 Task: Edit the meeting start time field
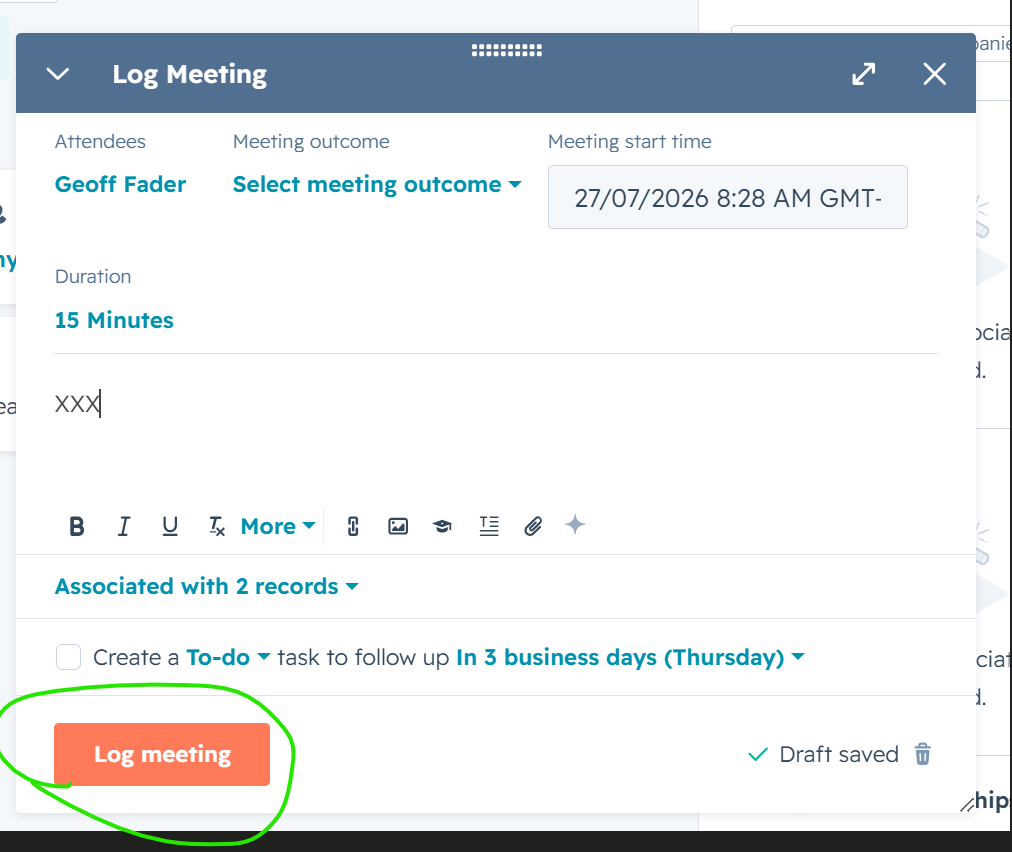[727, 198]
